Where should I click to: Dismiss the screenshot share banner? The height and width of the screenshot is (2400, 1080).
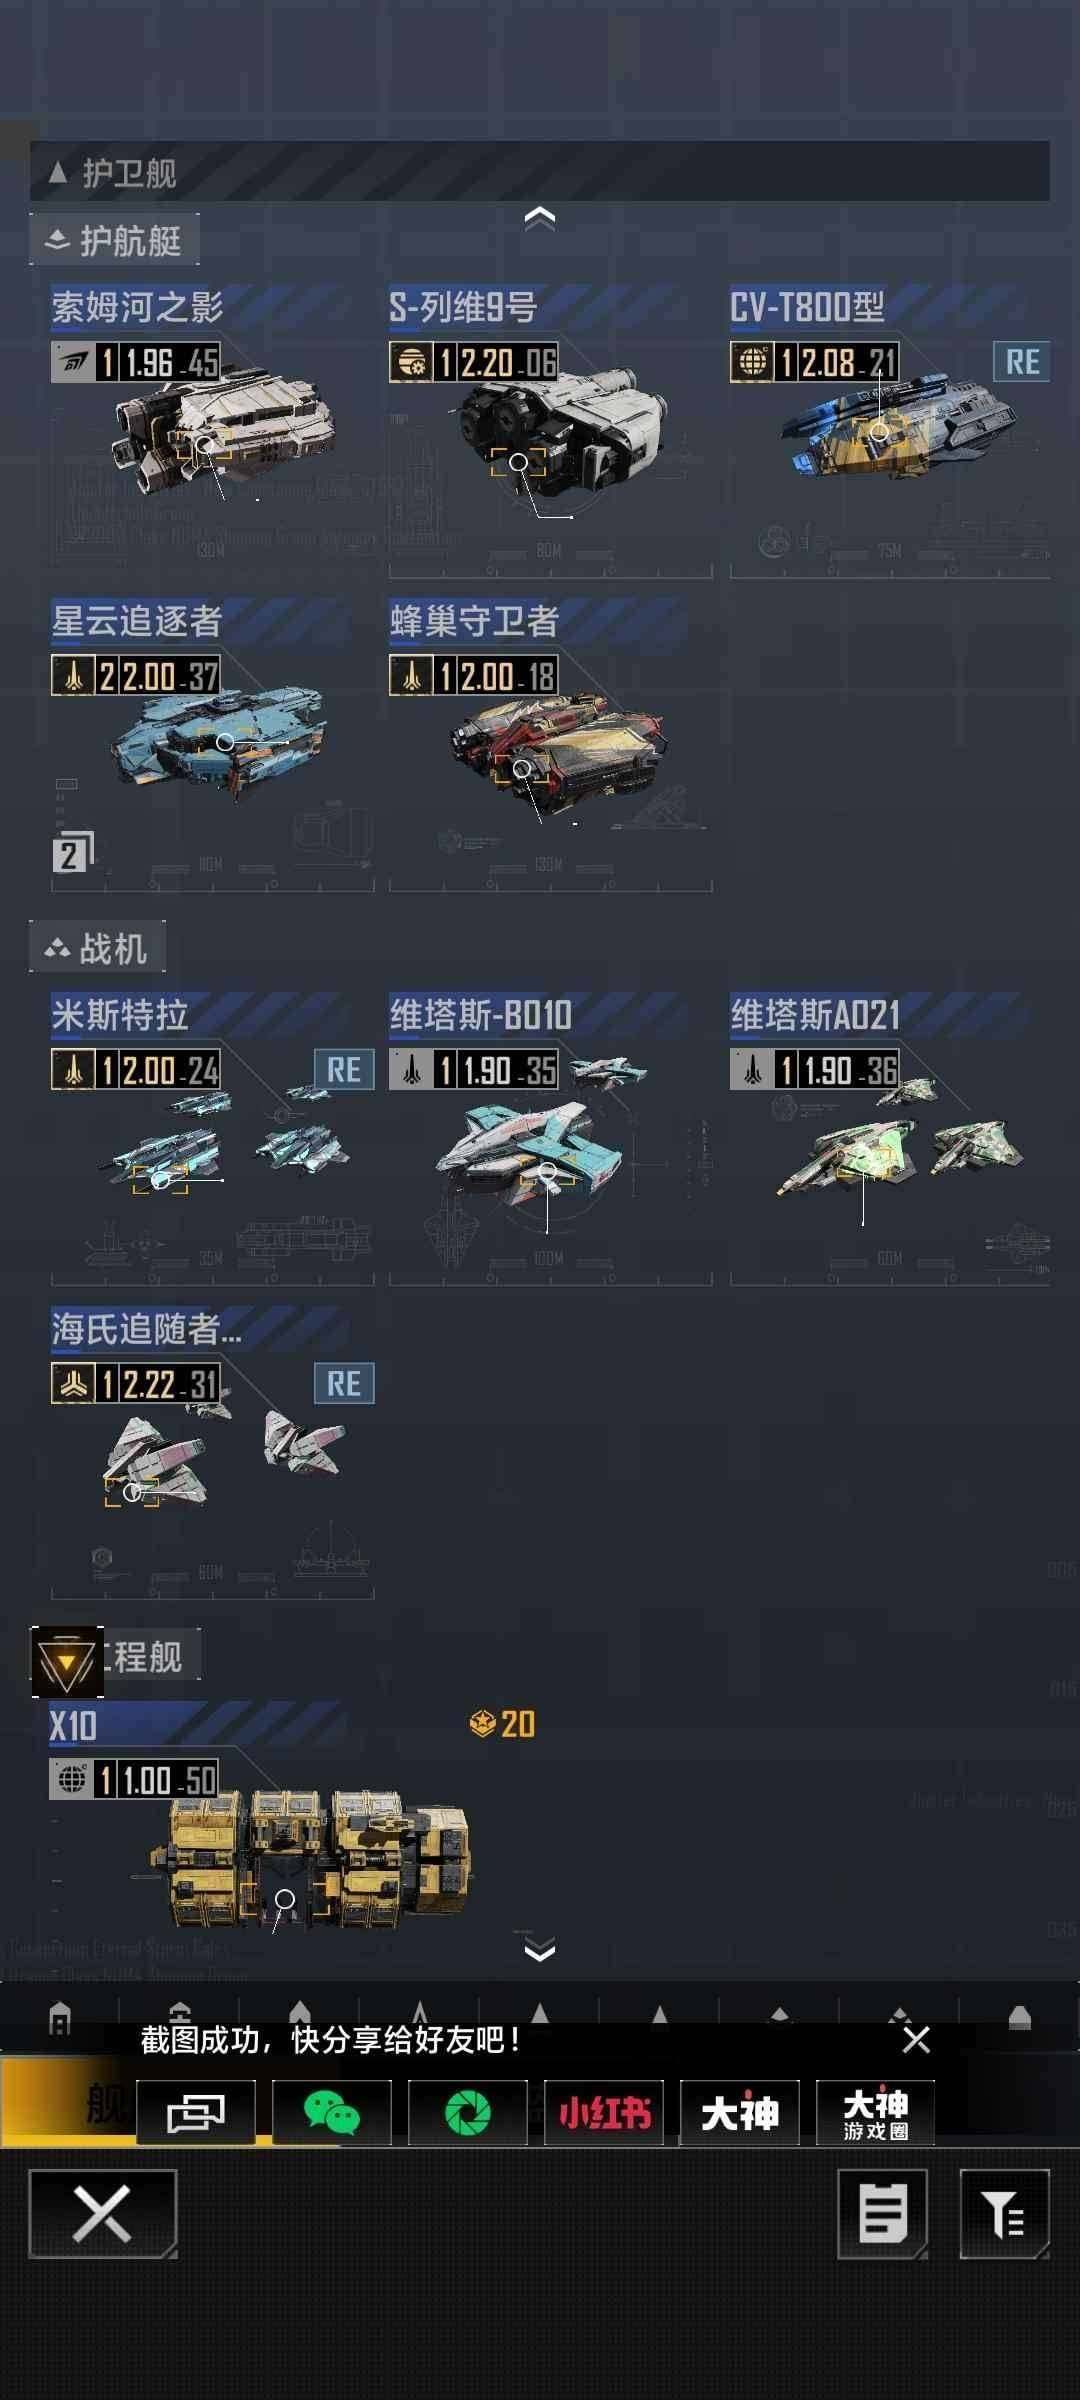click(x=916, y=2040)
